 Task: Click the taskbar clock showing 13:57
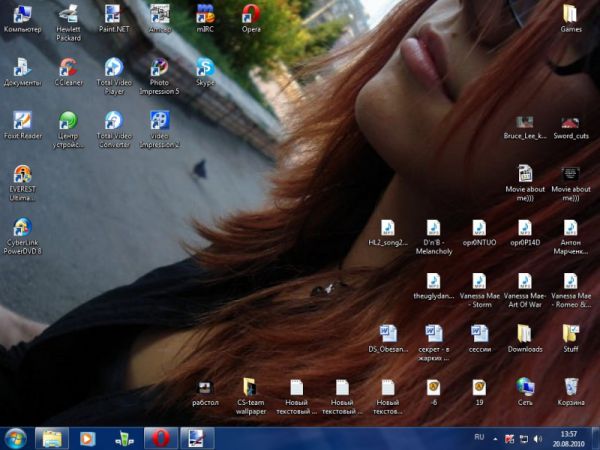pyautogui.click(x=568, y=438)
